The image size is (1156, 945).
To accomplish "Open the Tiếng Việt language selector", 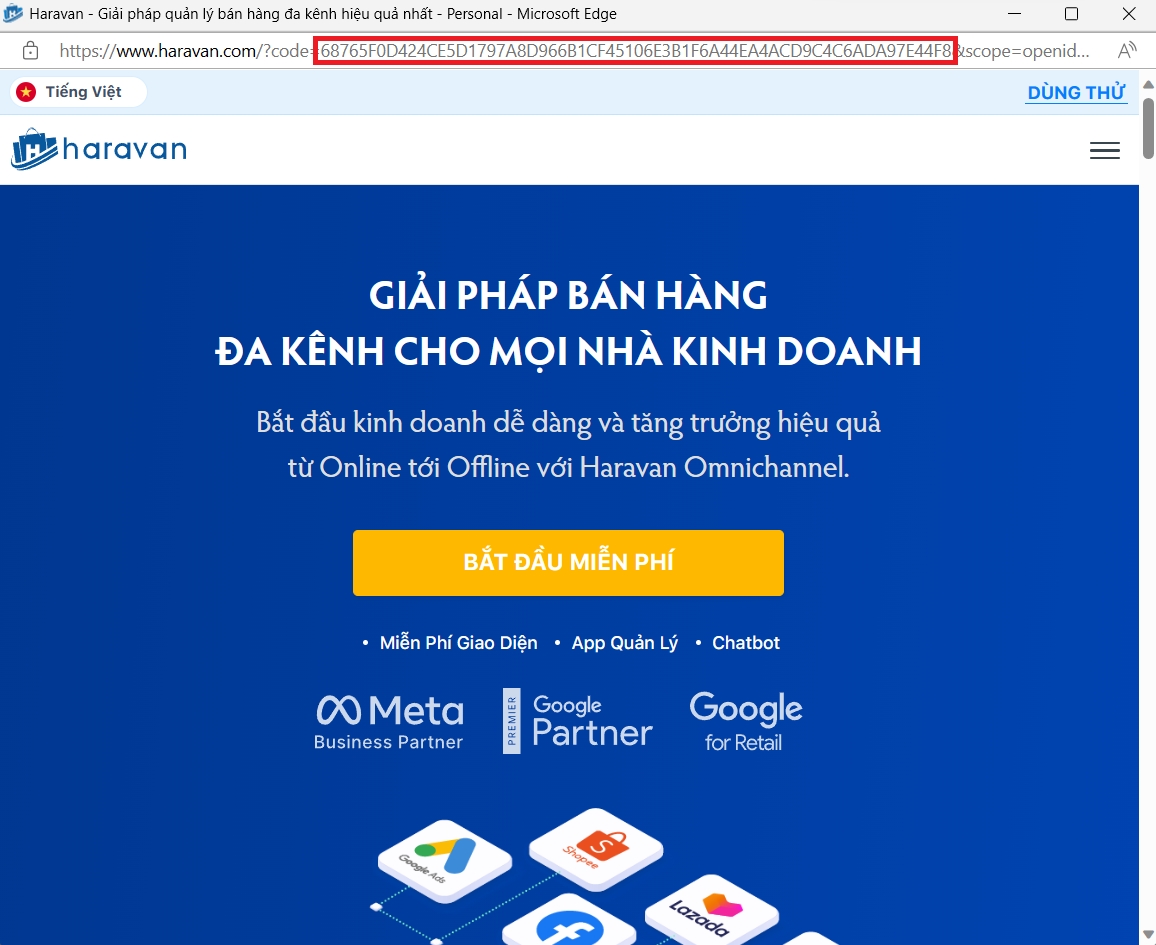I will [78, 92].
